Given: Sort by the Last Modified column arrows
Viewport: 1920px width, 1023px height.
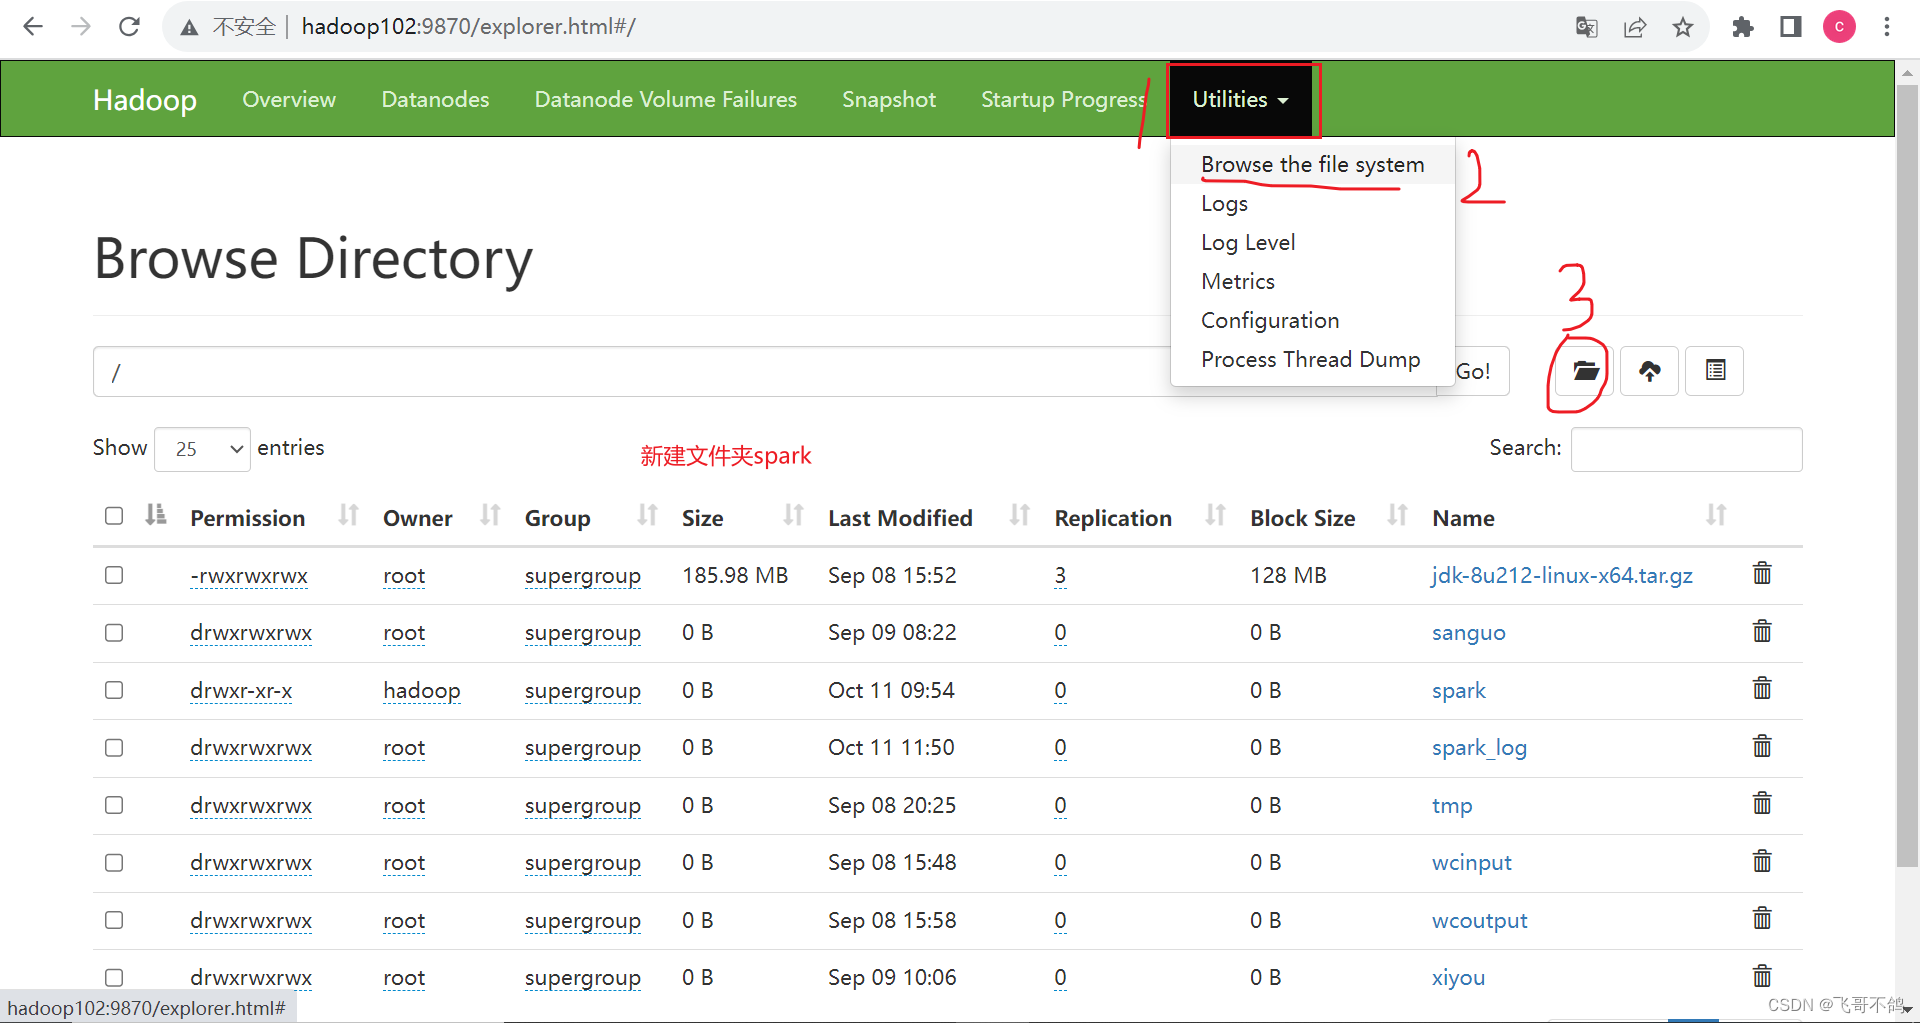Looking at the screenshot, I should coord(1019,516).
